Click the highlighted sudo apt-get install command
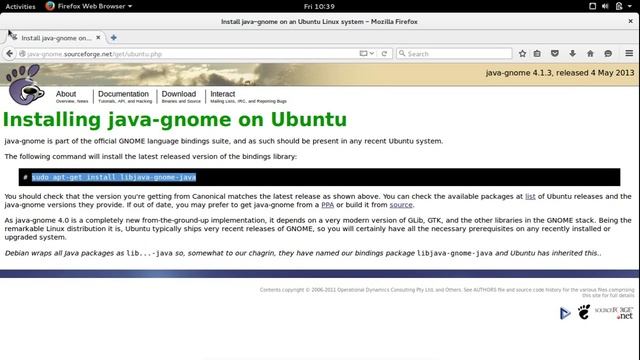Screen dimensions: 640x360 tap(114, 177)
